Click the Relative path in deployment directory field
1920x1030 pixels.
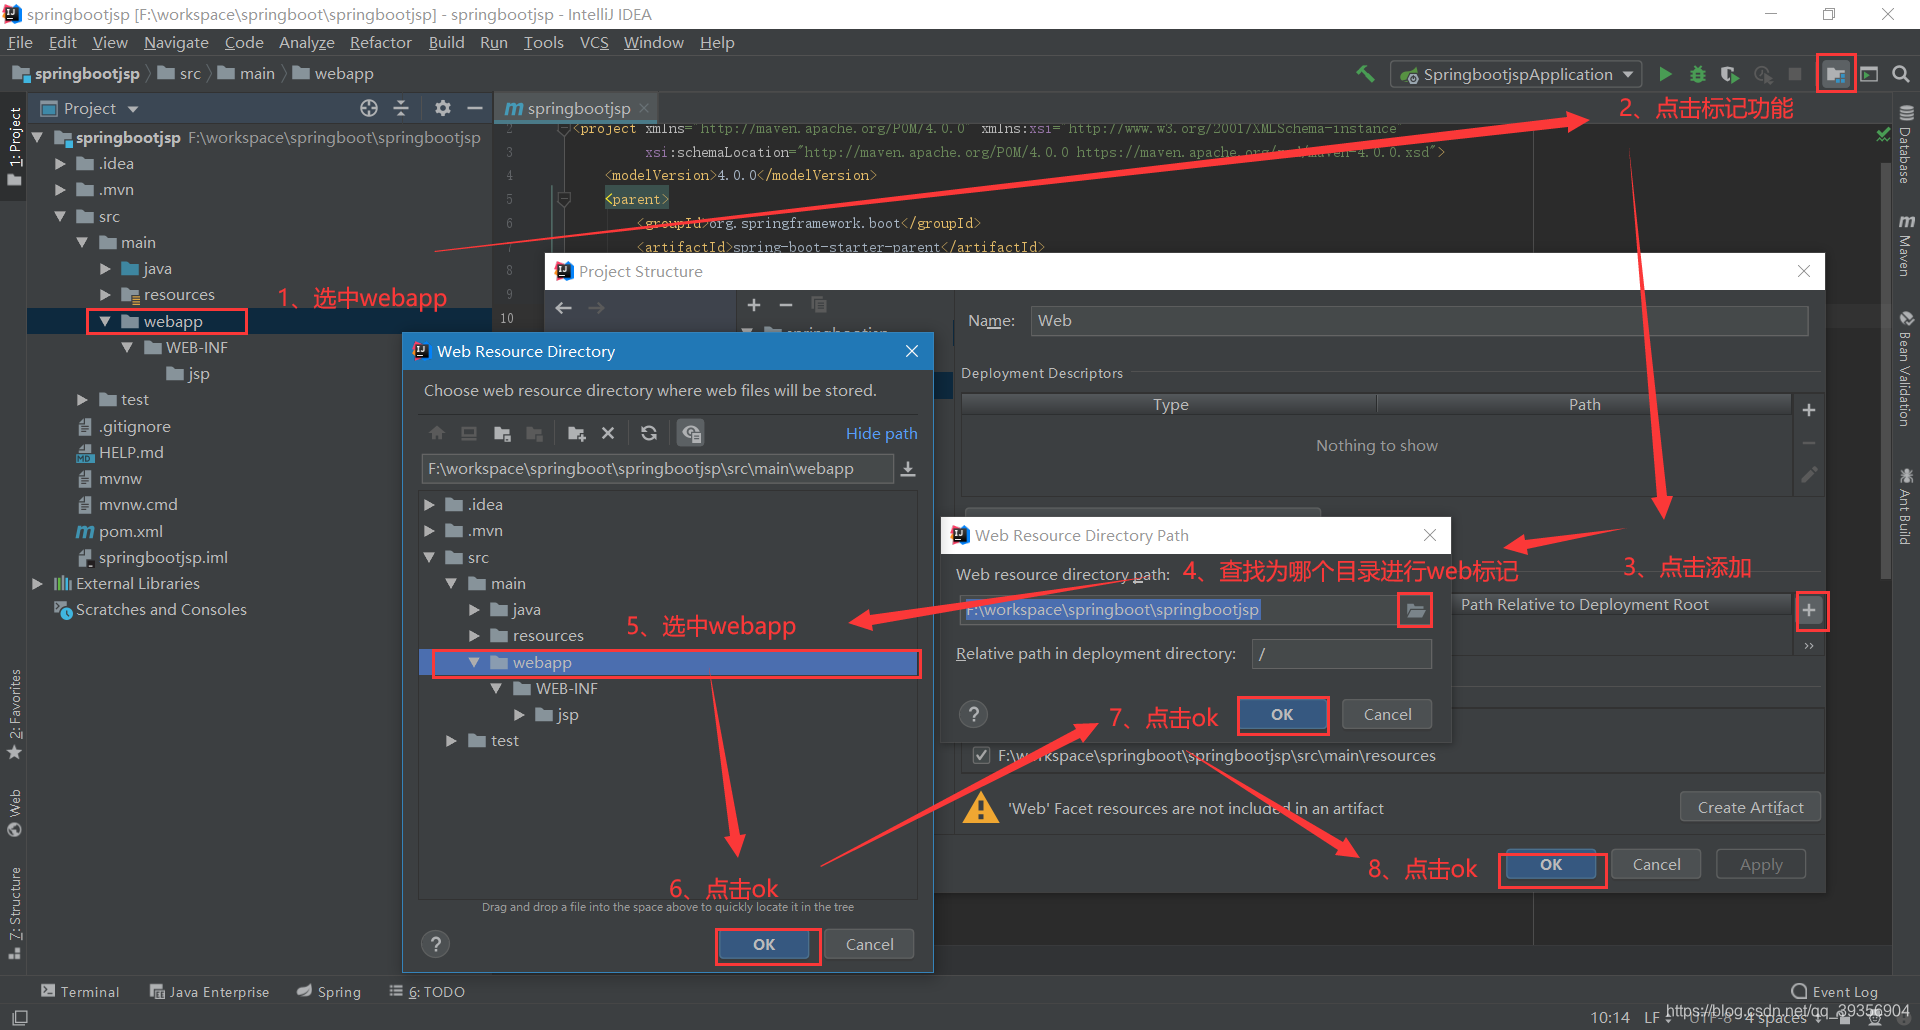pos(1341,654)
